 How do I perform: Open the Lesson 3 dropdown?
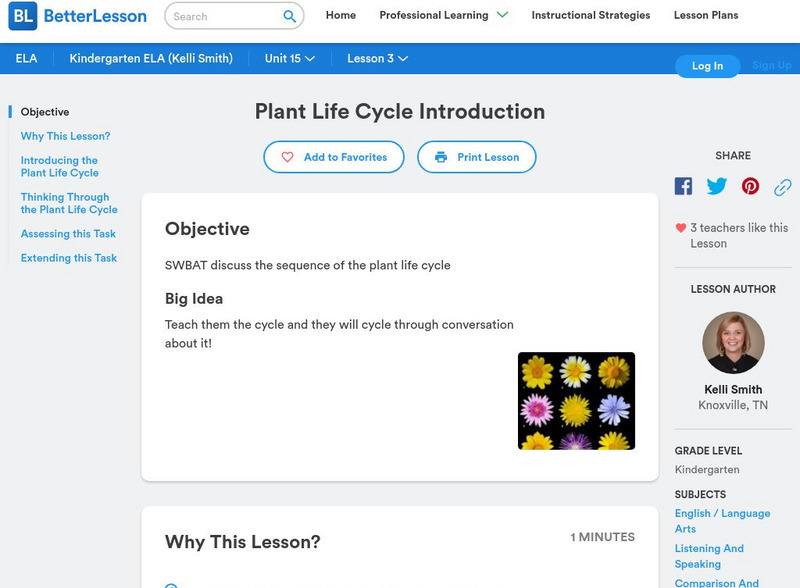coord(377,59)
